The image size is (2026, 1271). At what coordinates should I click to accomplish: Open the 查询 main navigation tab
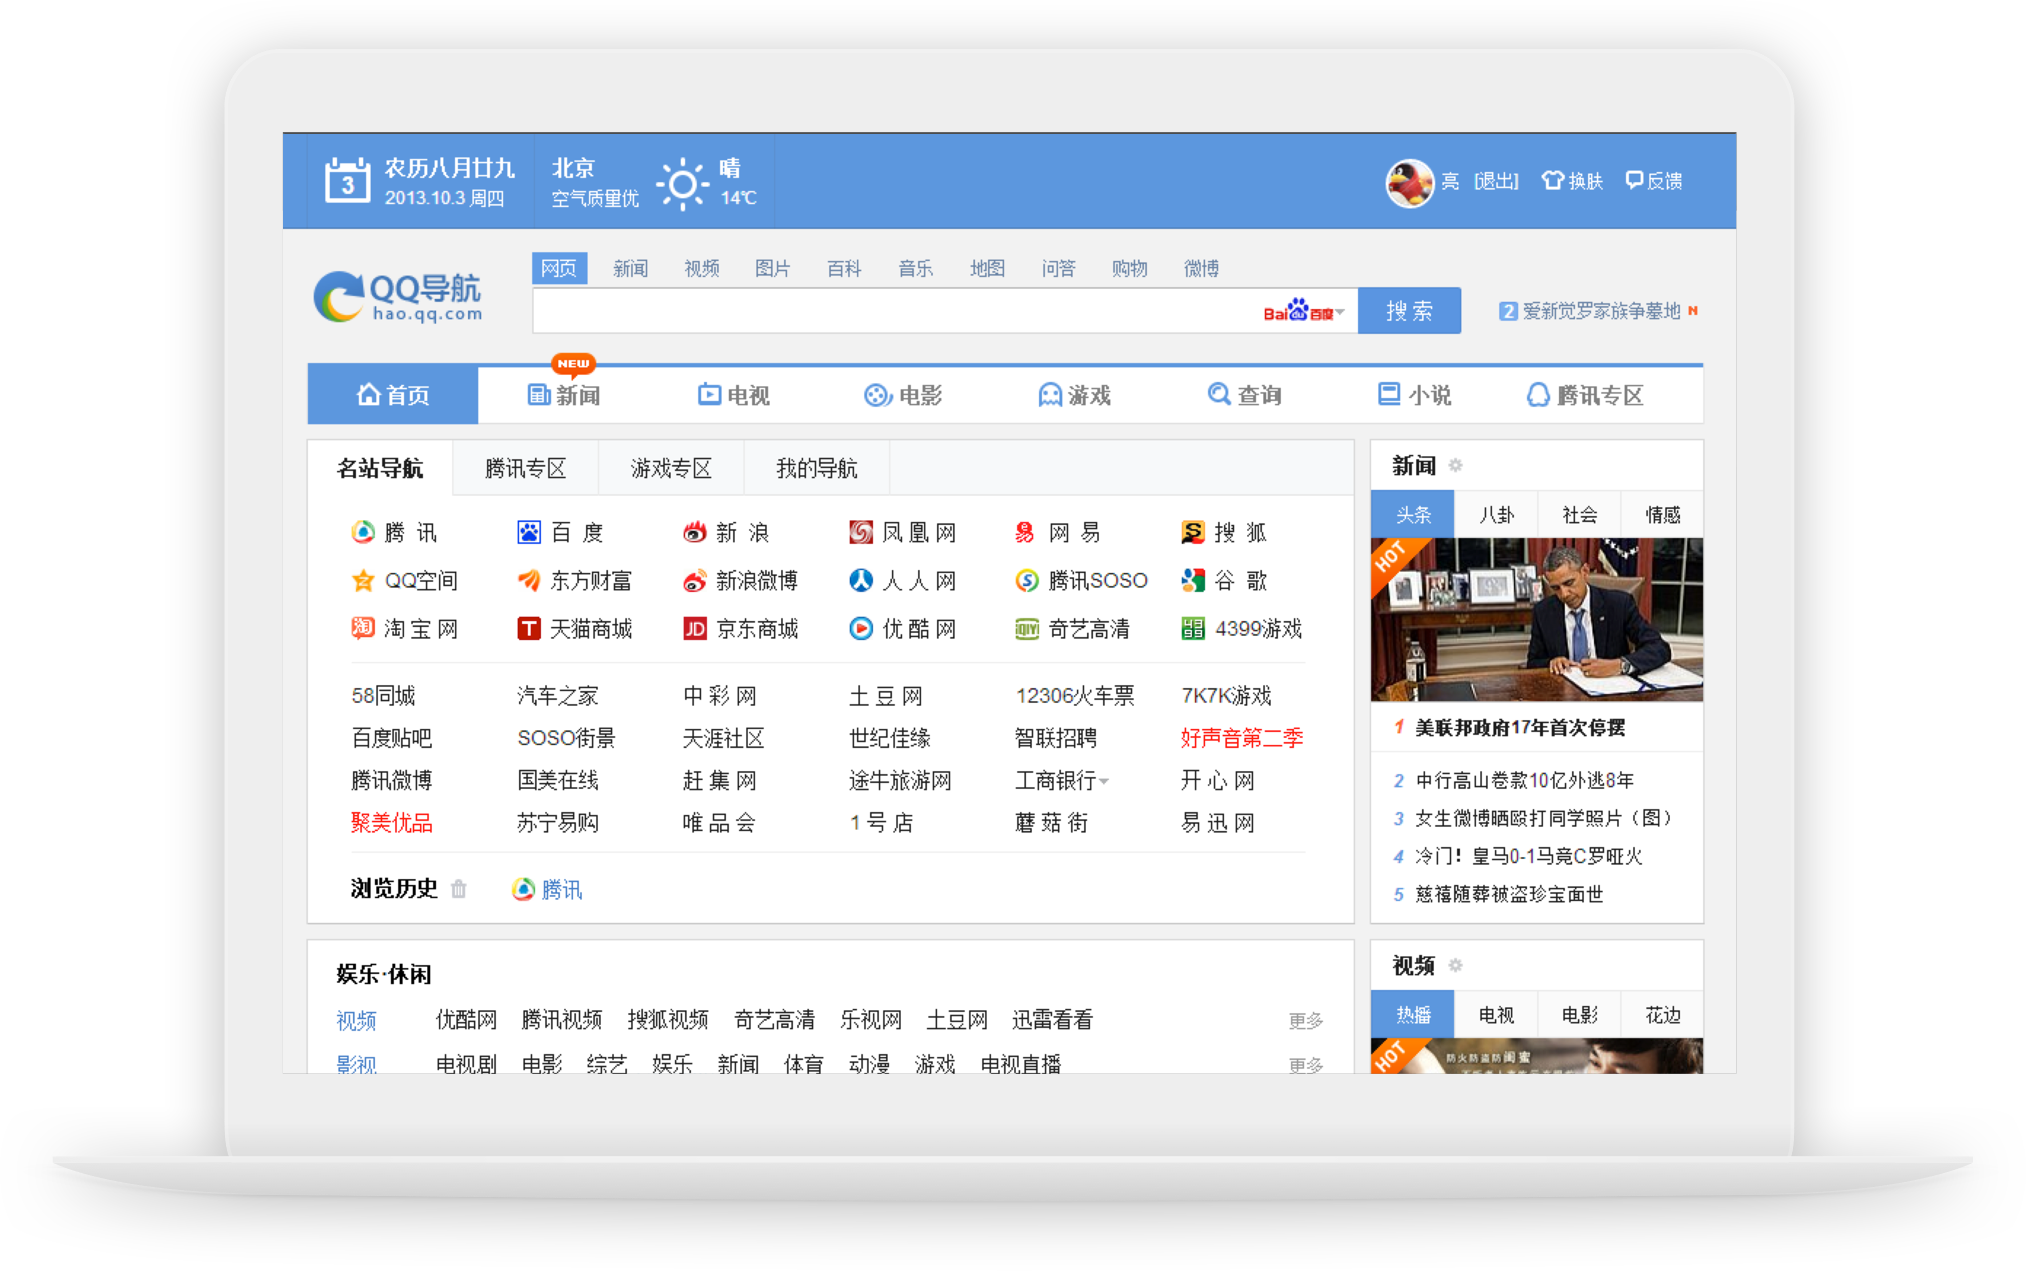point(1244,395)
